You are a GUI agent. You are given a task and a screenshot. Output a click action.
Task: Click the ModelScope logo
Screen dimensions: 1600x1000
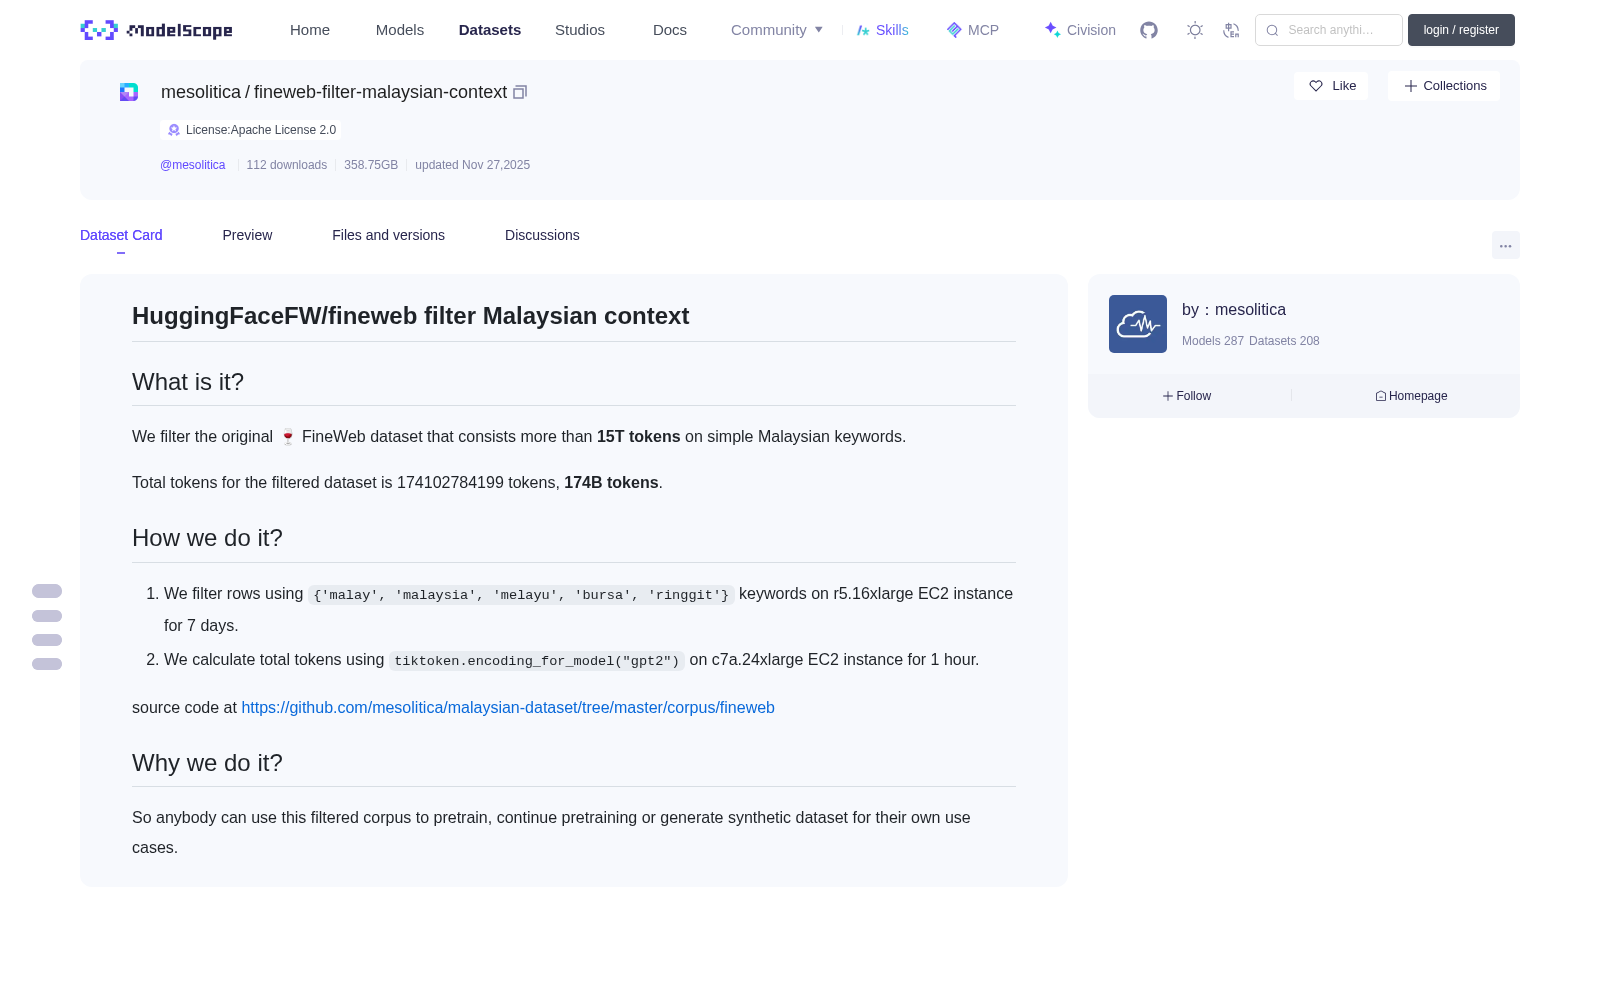[x=157, y=30]
